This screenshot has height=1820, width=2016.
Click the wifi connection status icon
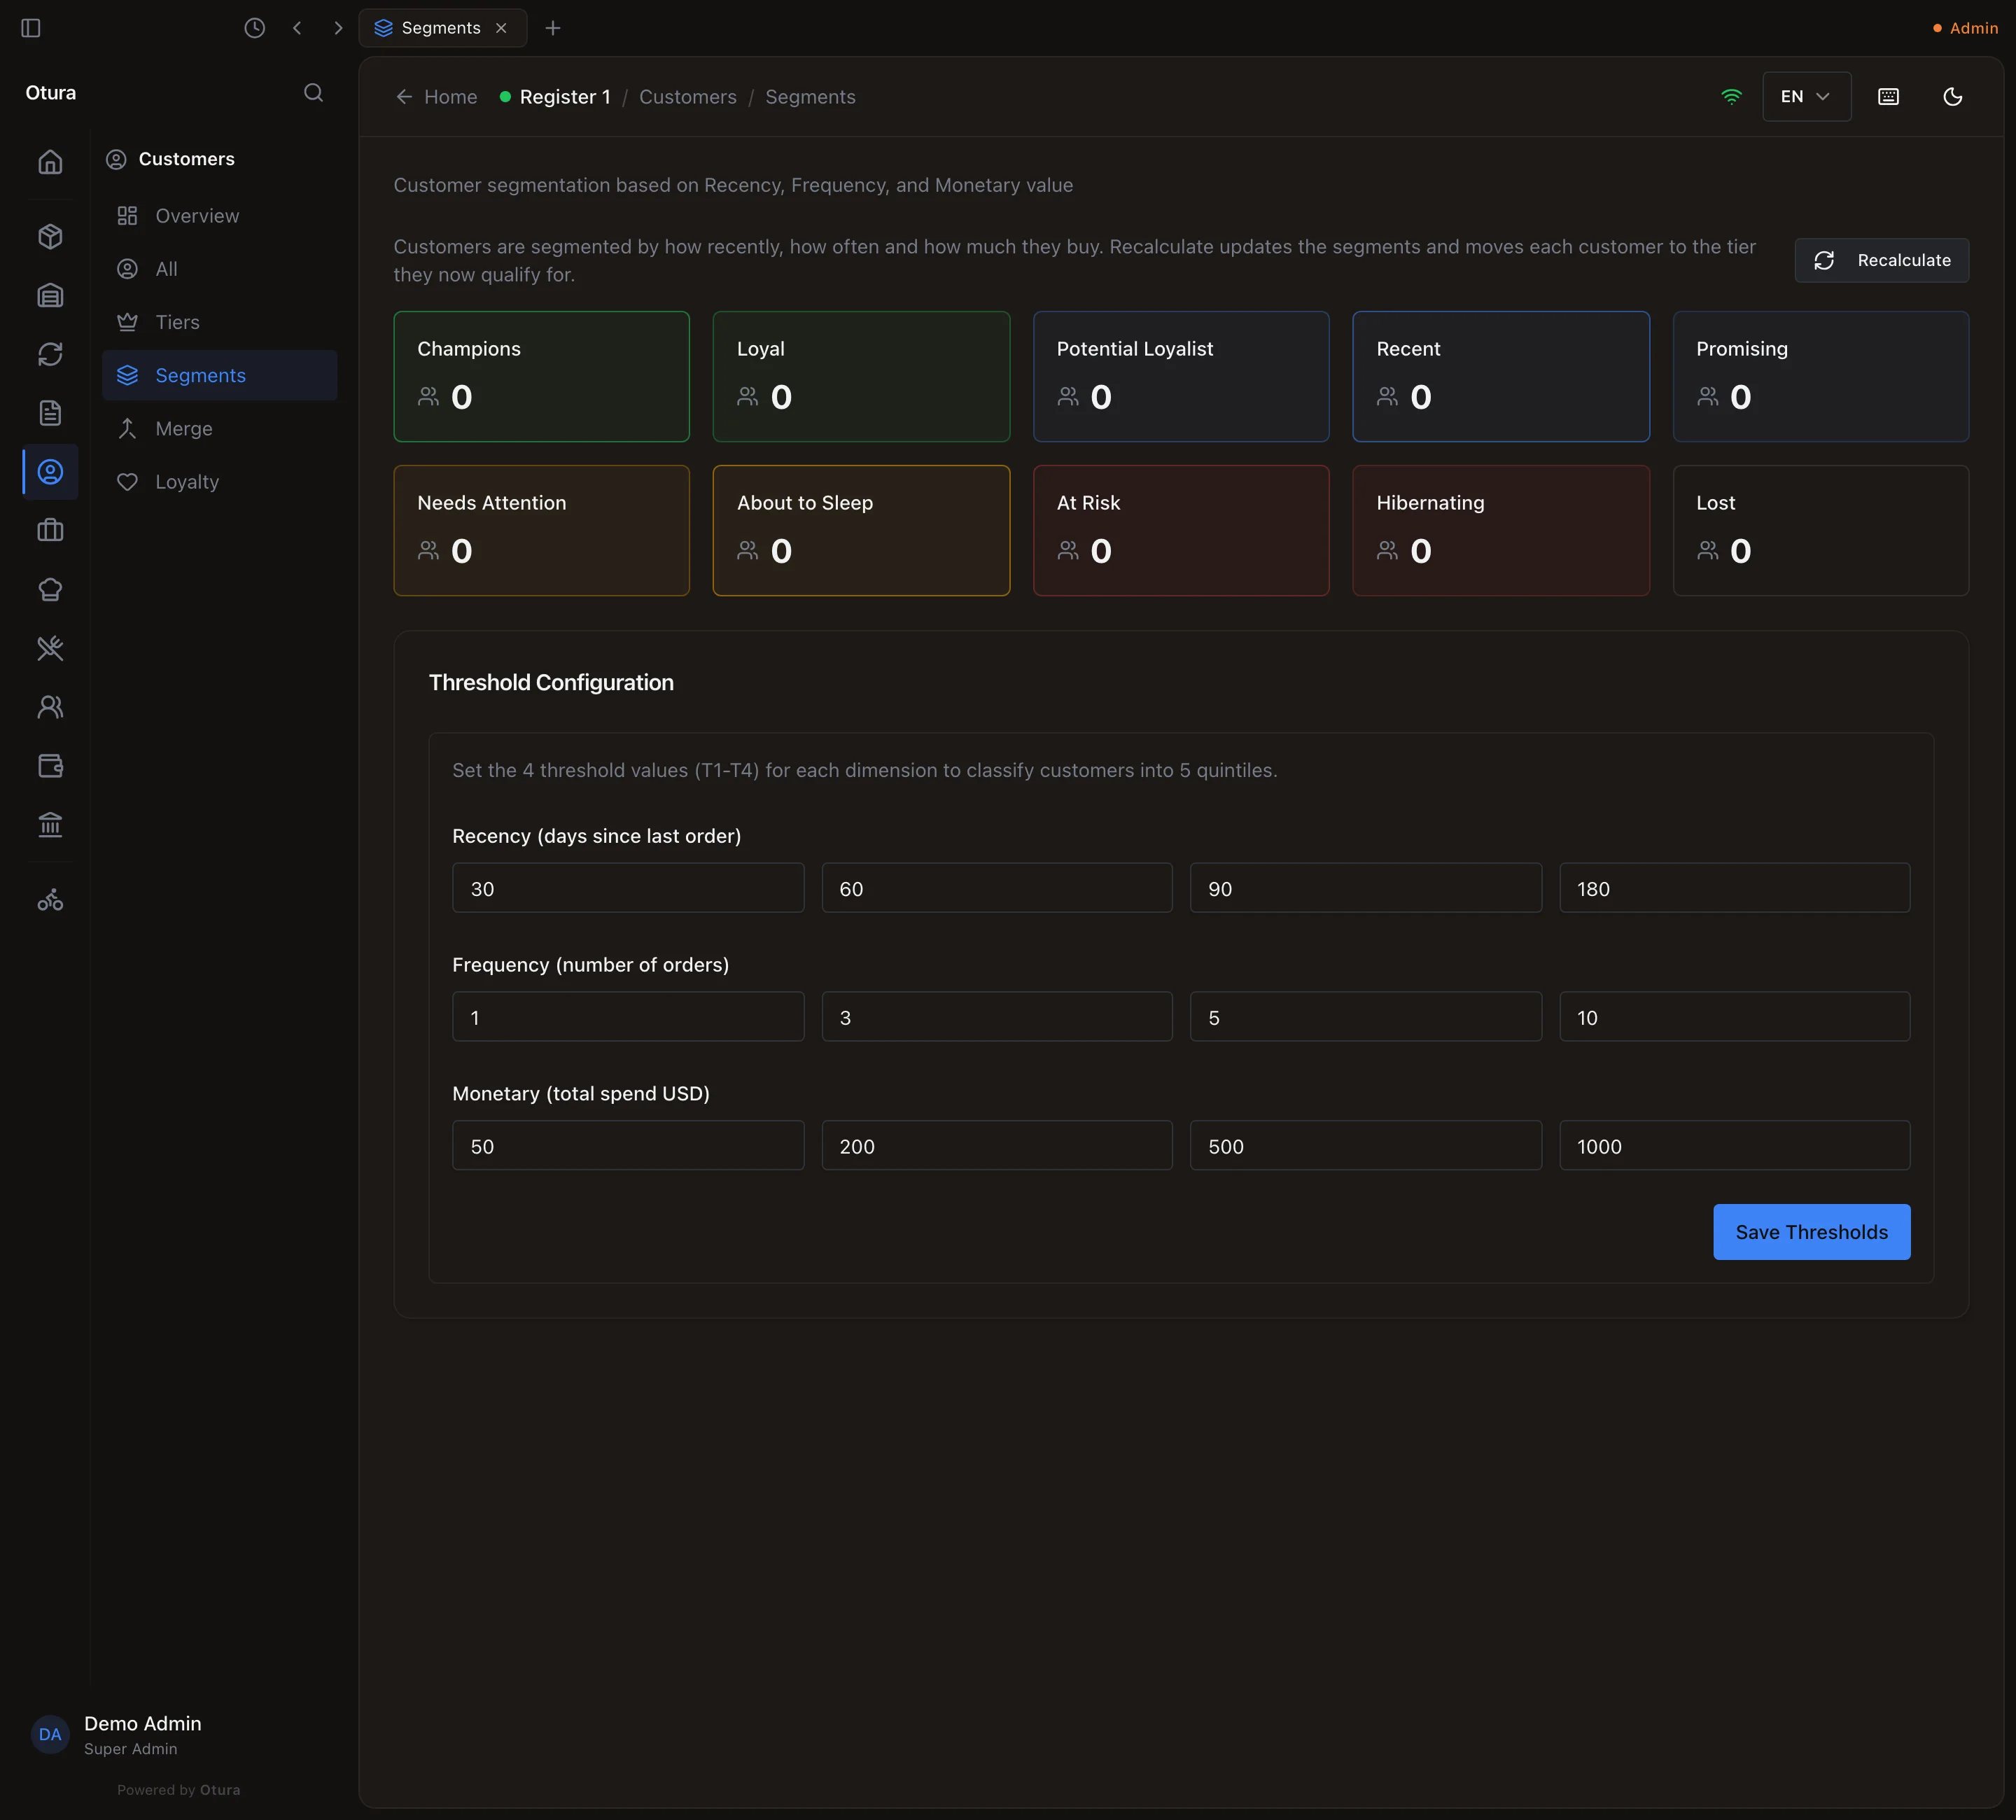click(1731, 97)
